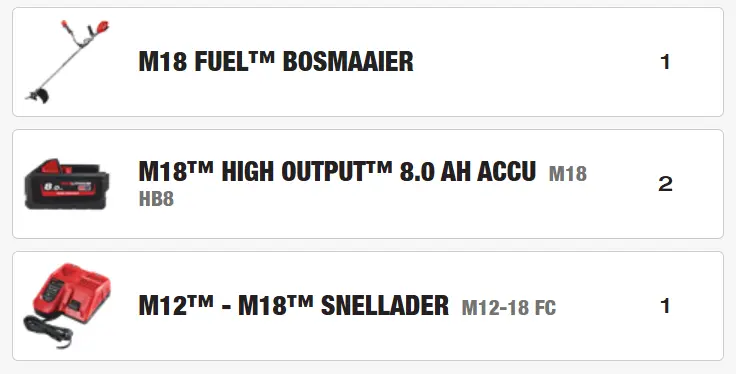Image resolution: width=736 pixels, height=374 pixels.
Task: Select quantity 2 in the ACCU row
Action: point(665,184)
